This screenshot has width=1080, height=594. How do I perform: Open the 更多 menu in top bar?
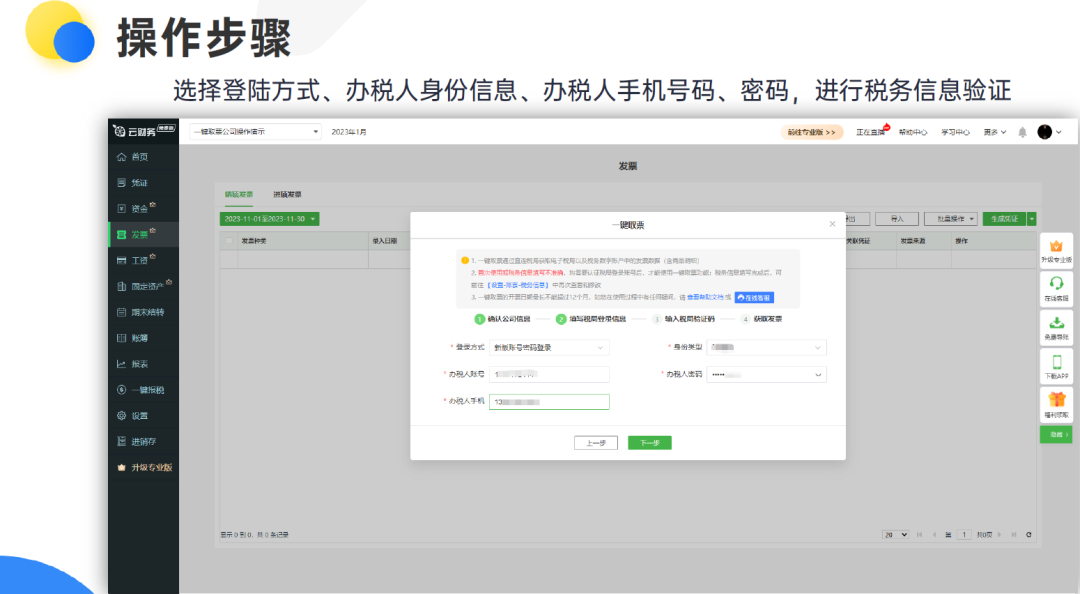[995, 132]
